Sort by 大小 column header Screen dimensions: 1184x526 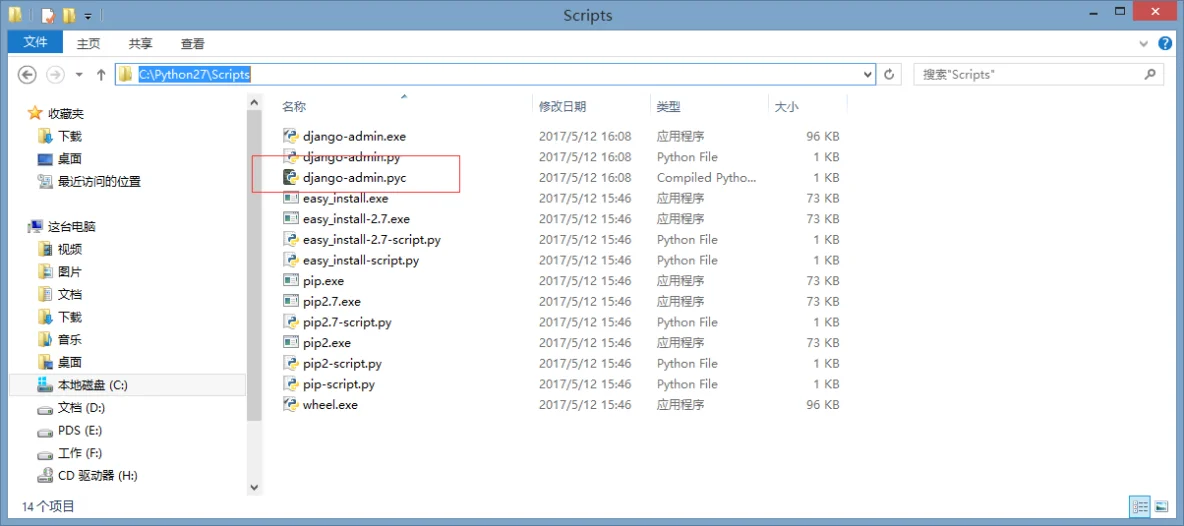786,107
